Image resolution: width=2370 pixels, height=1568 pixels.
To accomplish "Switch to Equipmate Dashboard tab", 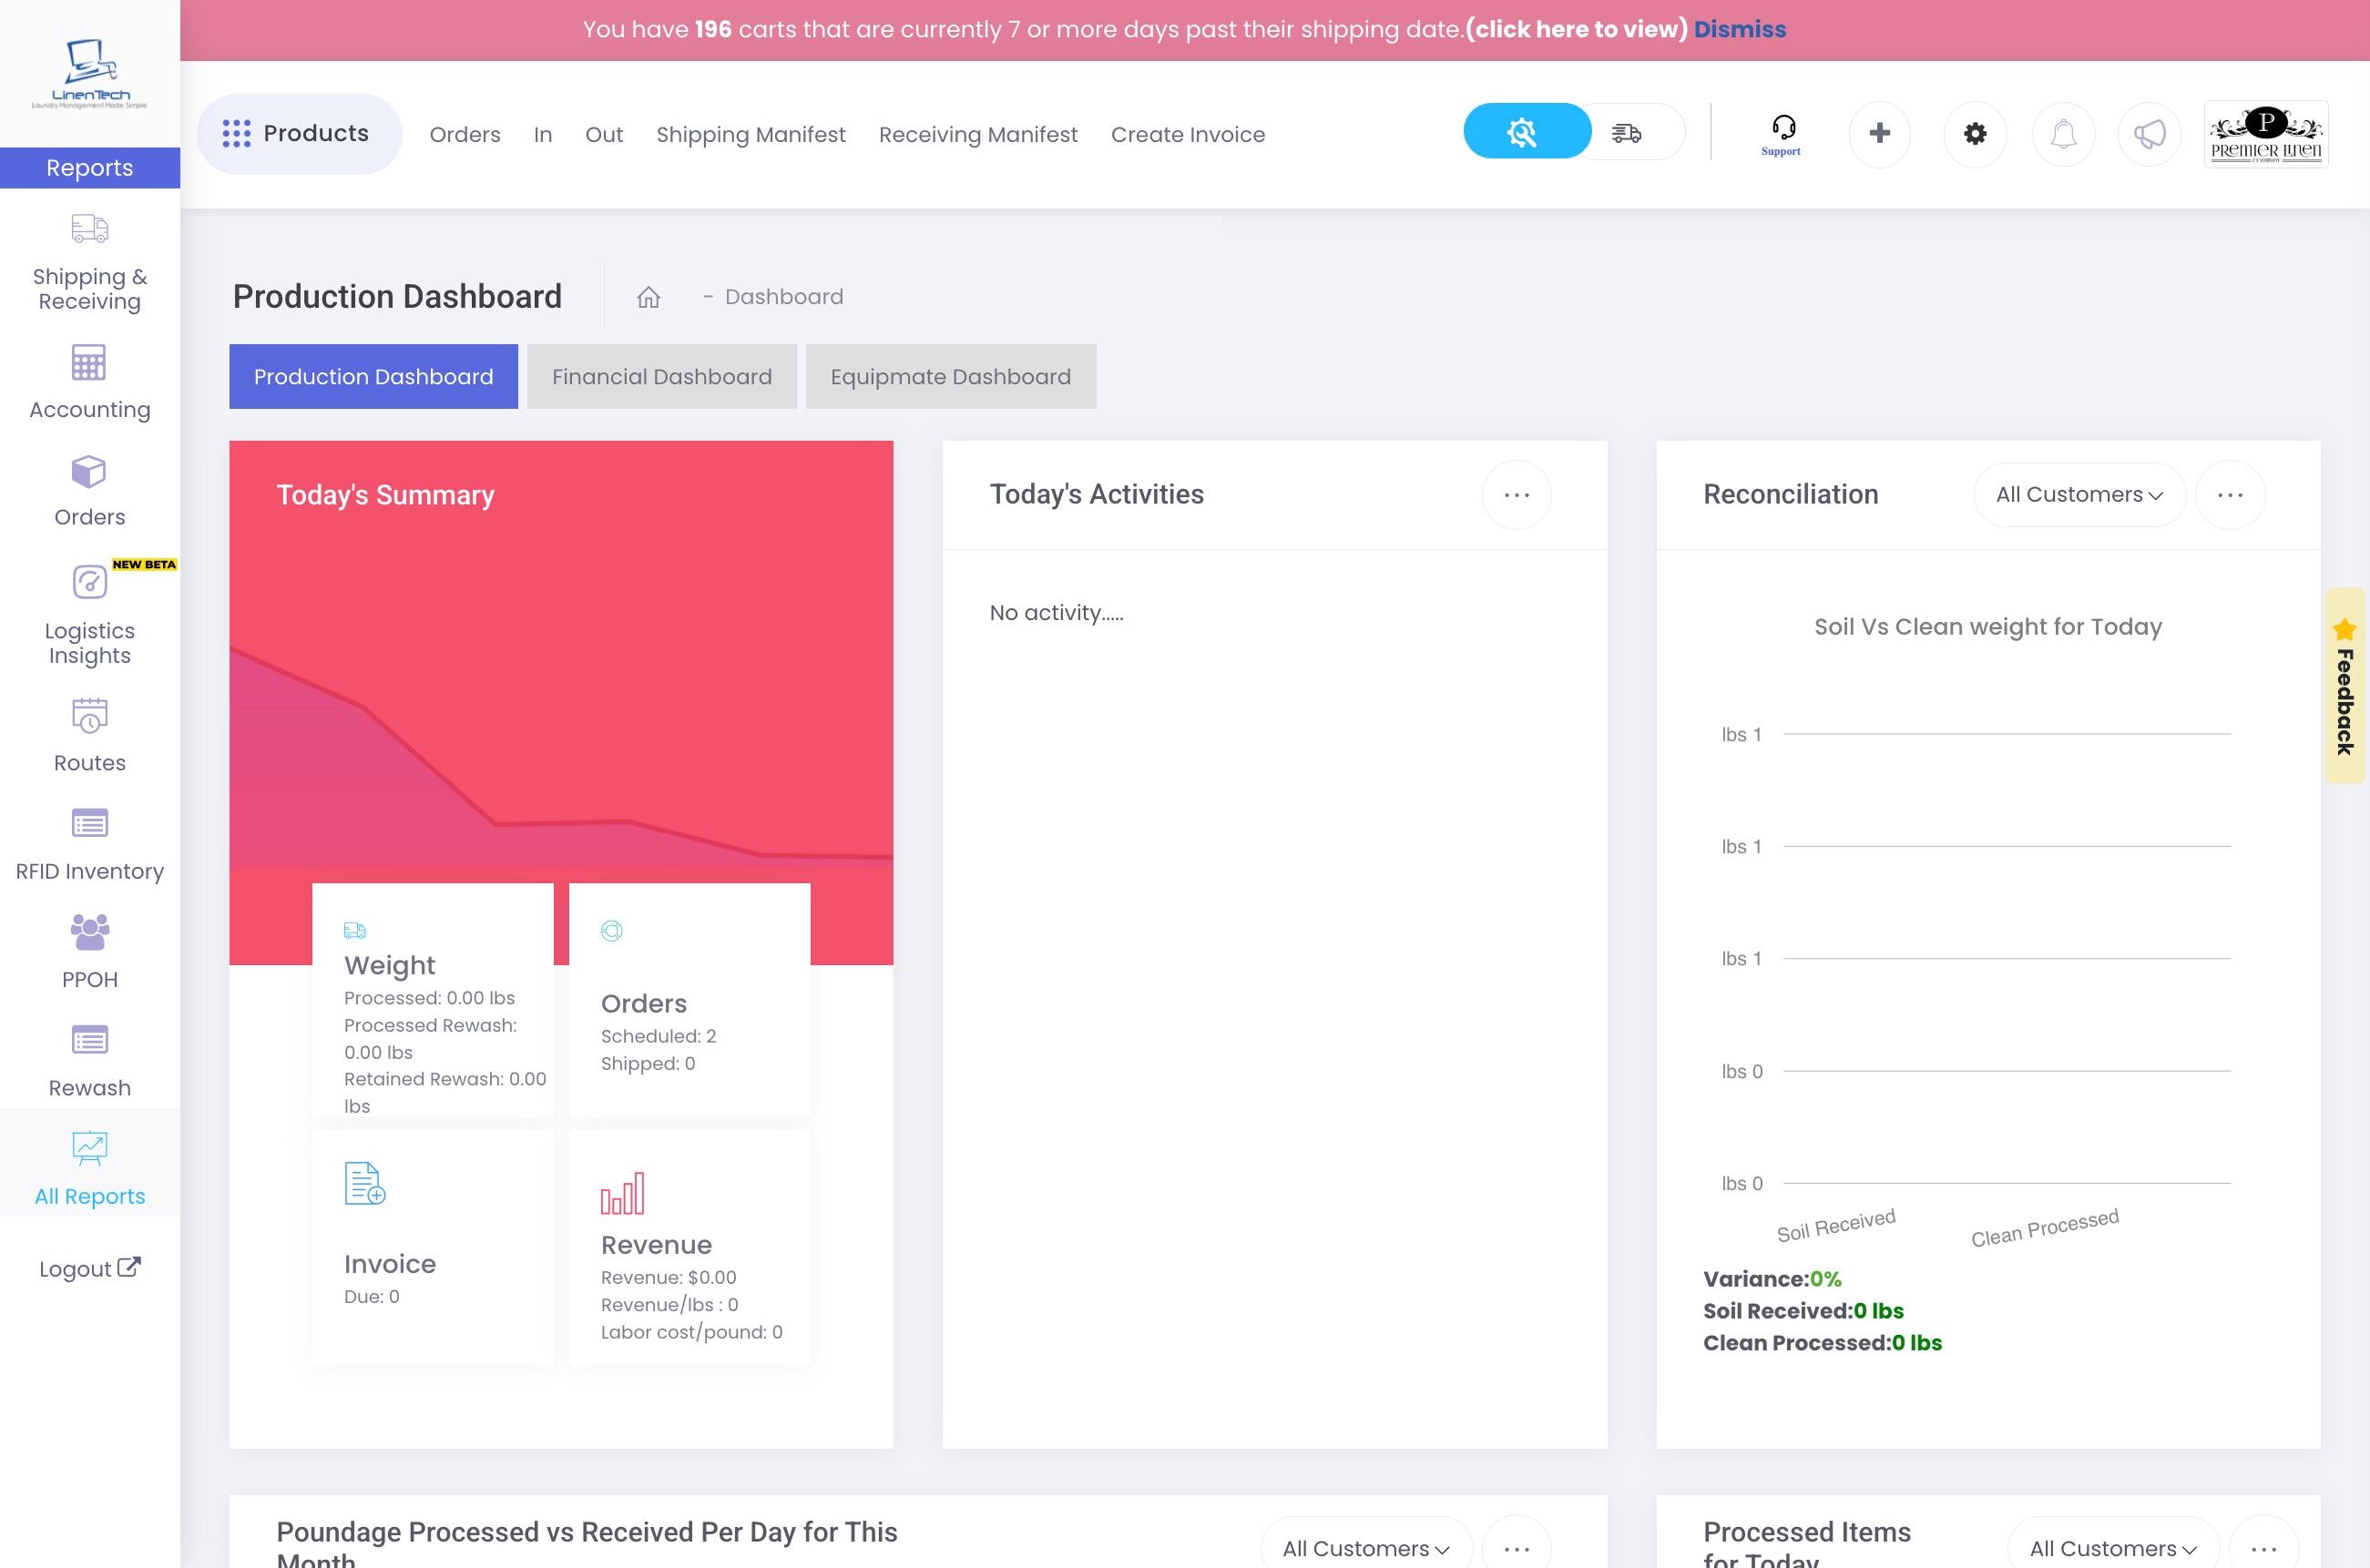I will [950, 376].
